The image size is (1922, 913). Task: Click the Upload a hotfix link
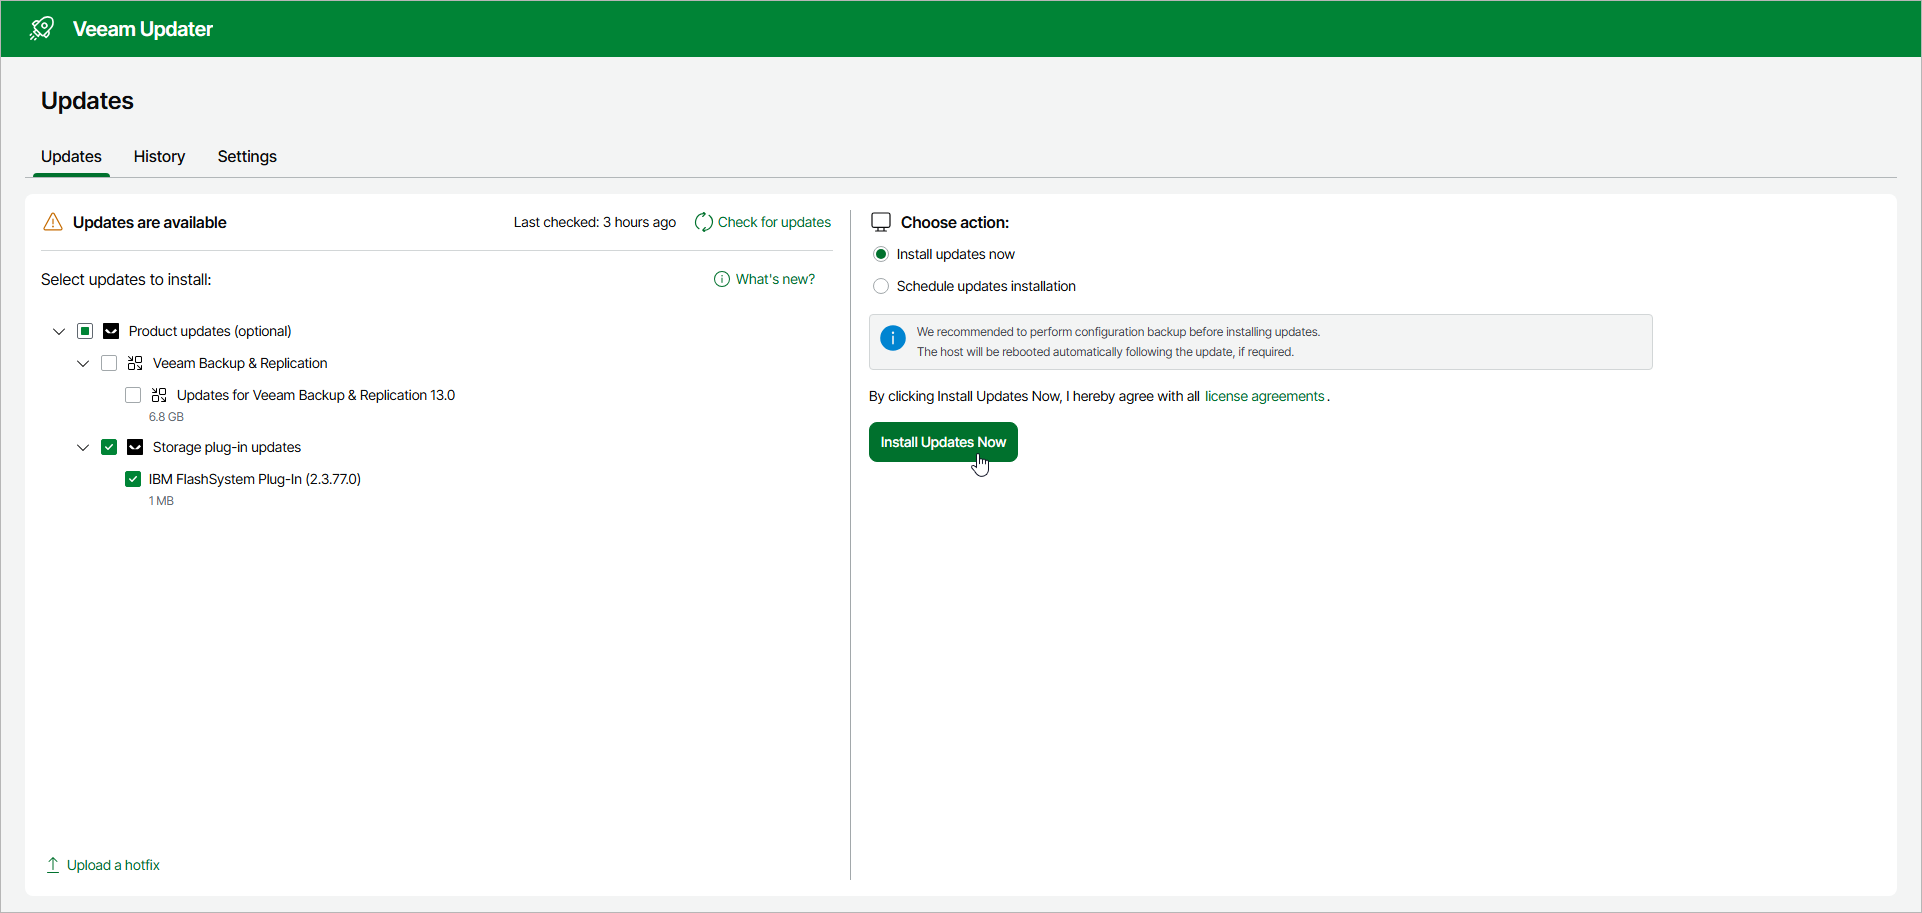coord(113,865)
